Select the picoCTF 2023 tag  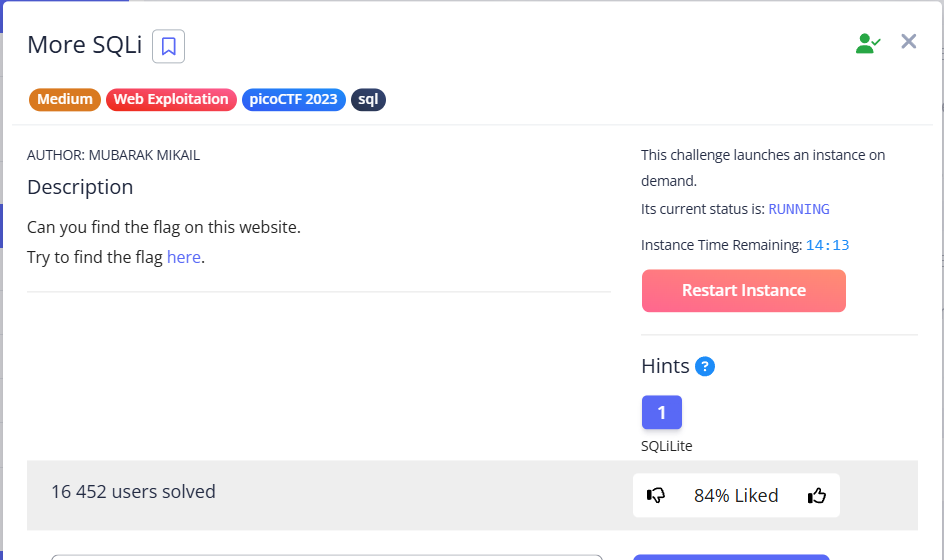[293, 99]
